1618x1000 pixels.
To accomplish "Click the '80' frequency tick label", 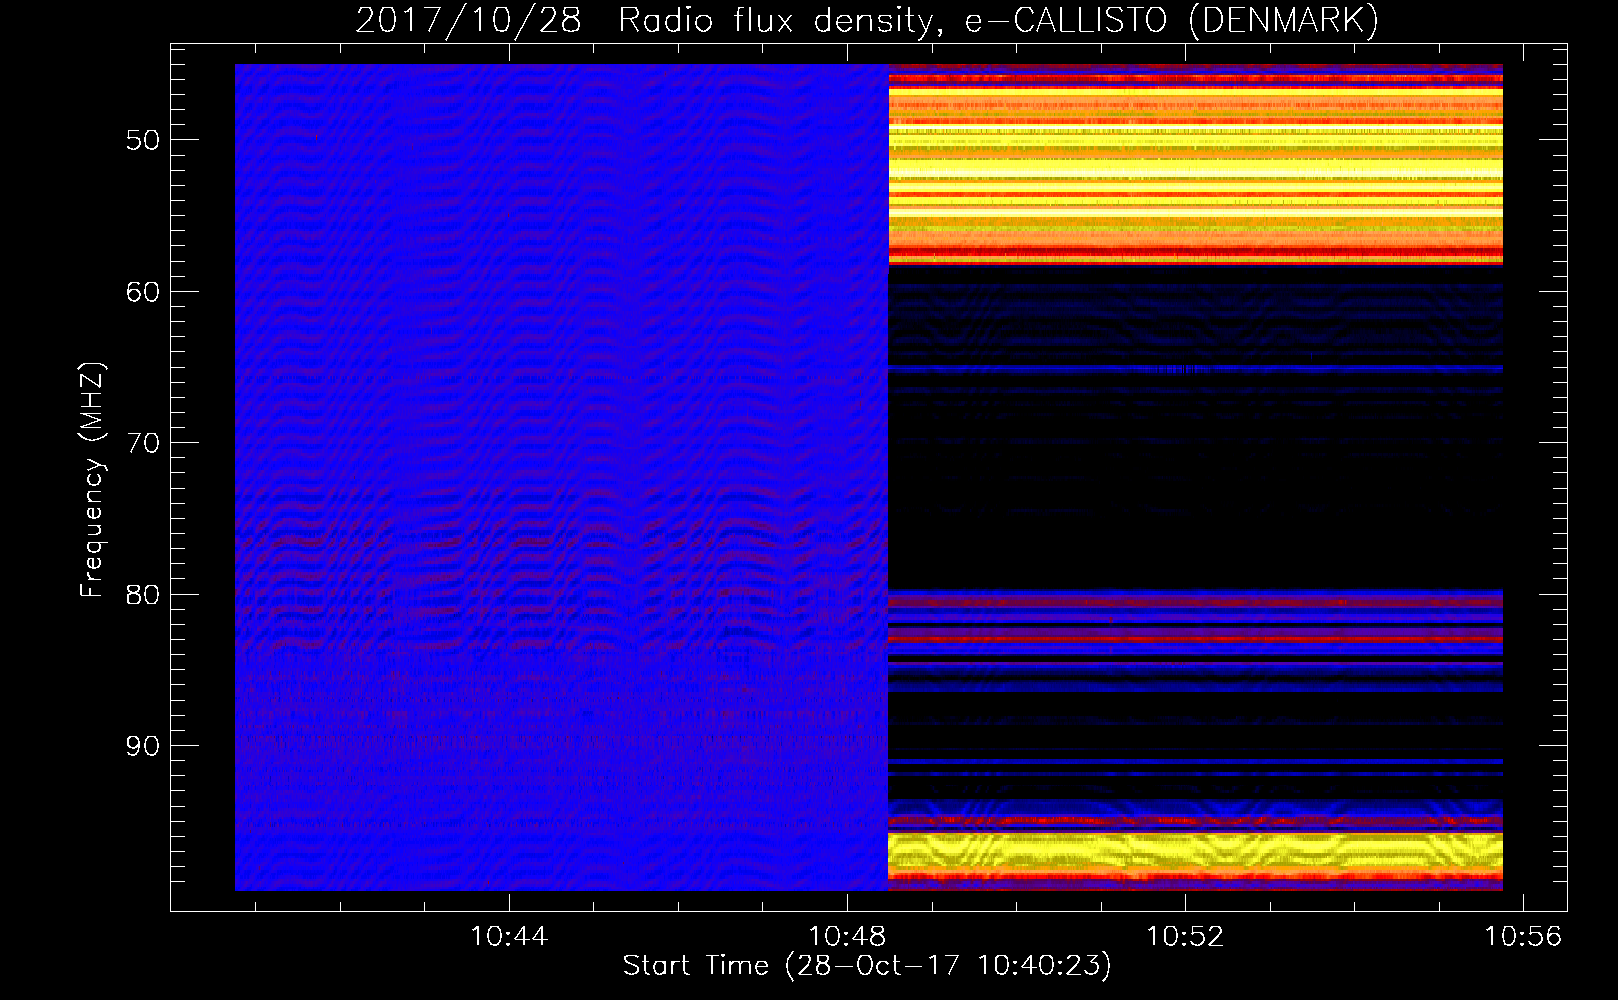I will tap(143, 595).
